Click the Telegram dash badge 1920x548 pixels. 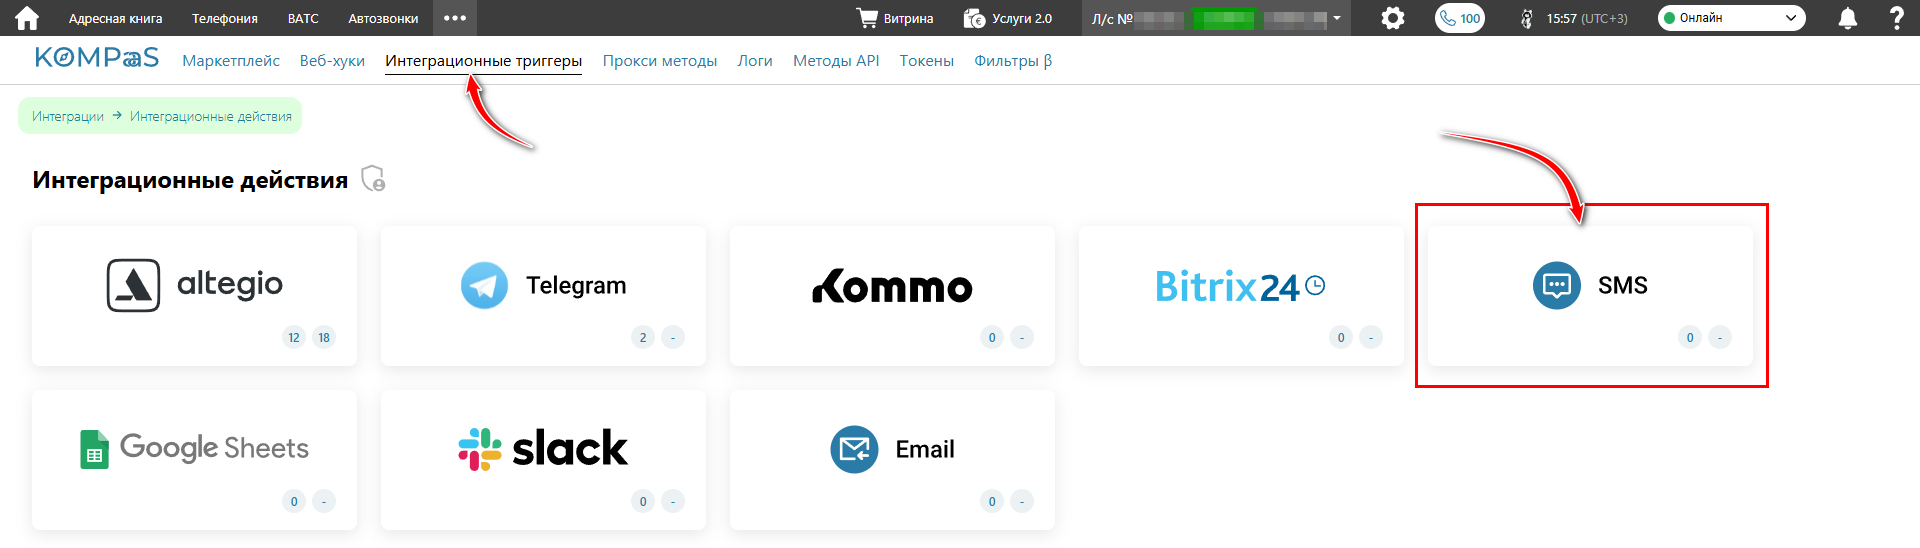point(673,337)
